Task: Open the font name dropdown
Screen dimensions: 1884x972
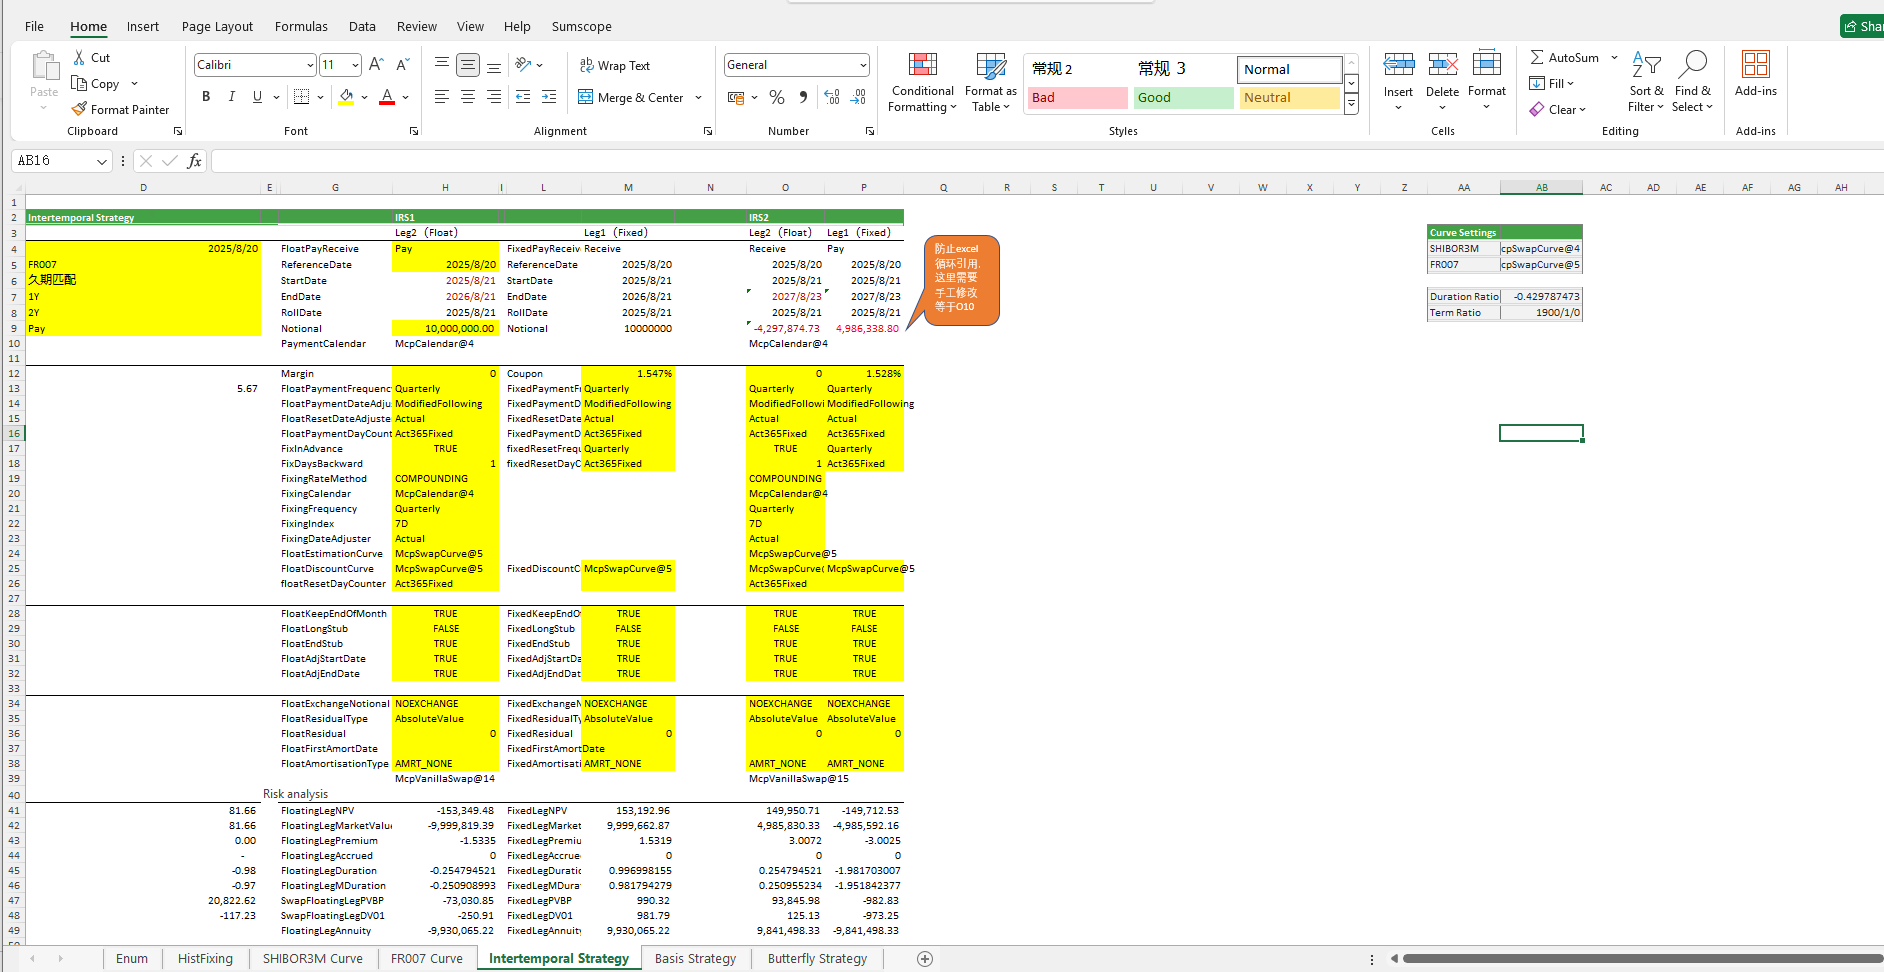Action: pyautogui.click(x=310, y=65)
